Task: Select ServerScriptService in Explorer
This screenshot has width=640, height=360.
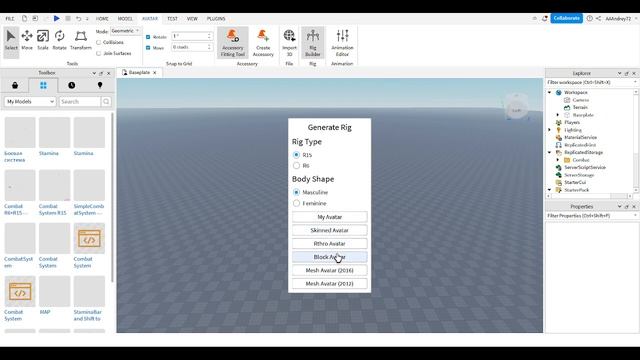Action: pos(584,167)
